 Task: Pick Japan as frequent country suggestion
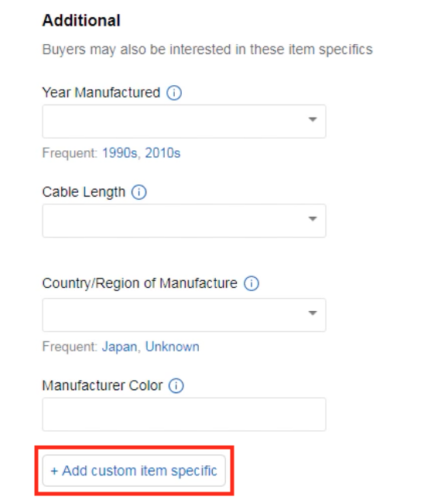point(119,347)
